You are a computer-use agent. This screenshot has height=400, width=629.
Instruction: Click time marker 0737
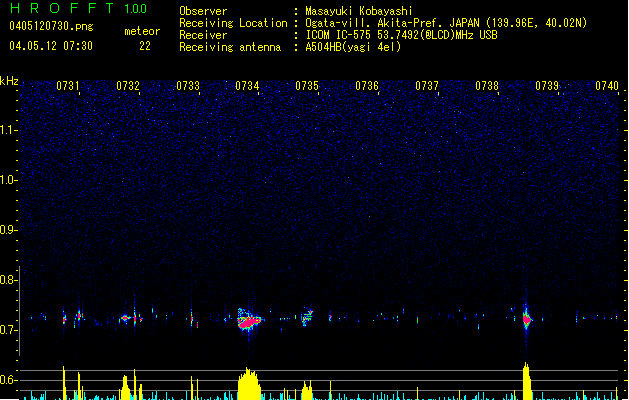coord(427,86)
